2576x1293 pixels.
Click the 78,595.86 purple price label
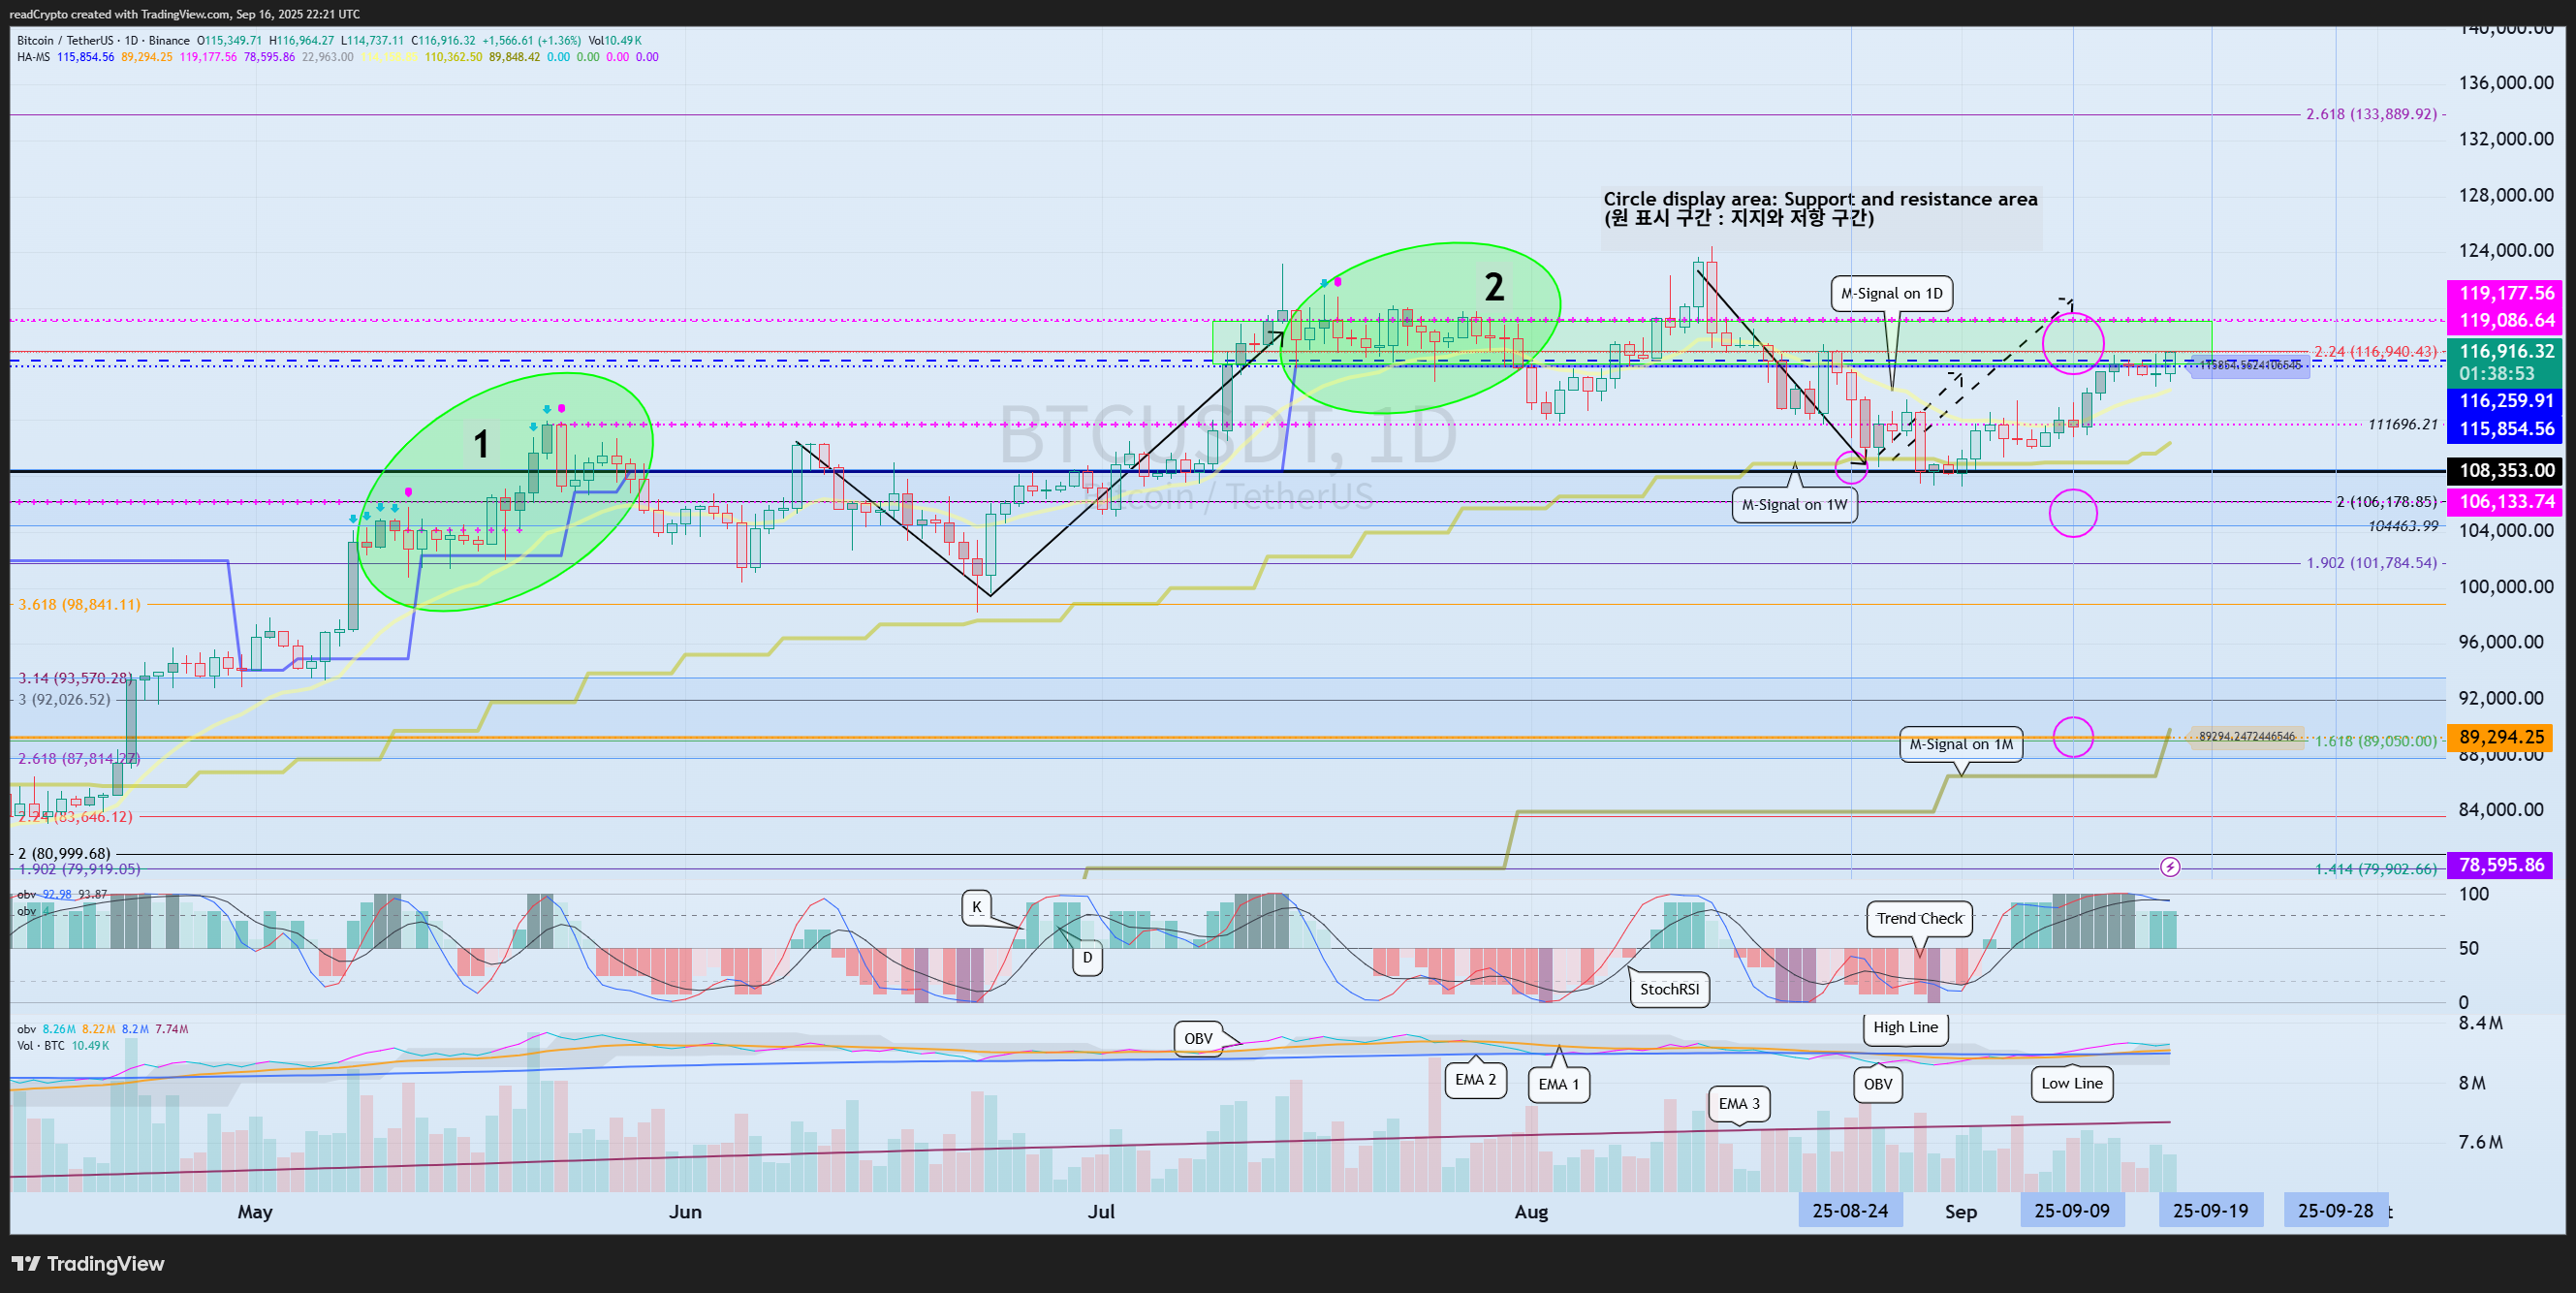[2501, 865]
